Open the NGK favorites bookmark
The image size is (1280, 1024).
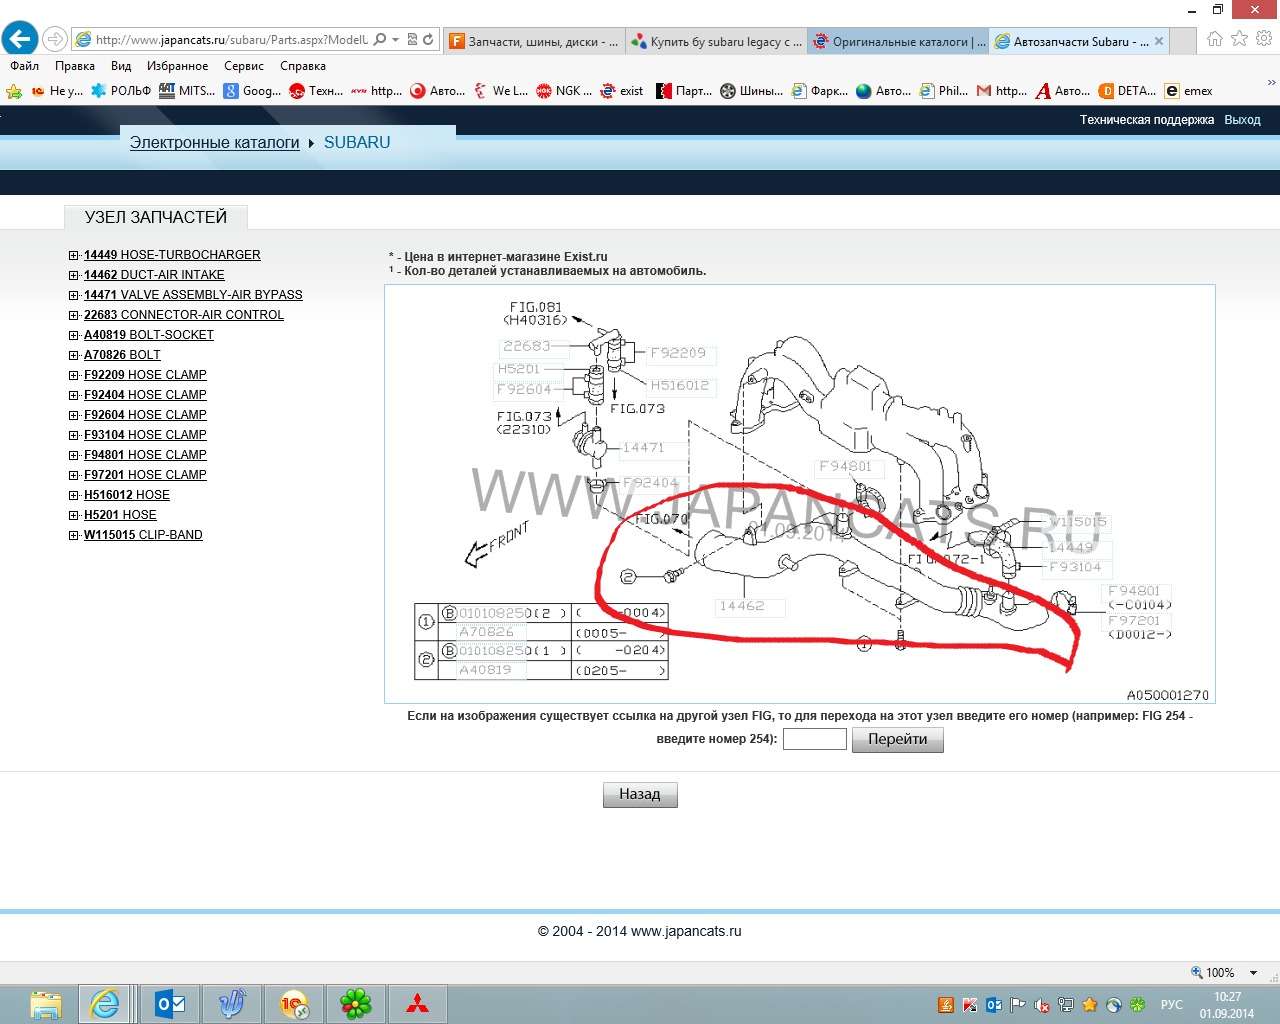[564, 91]
